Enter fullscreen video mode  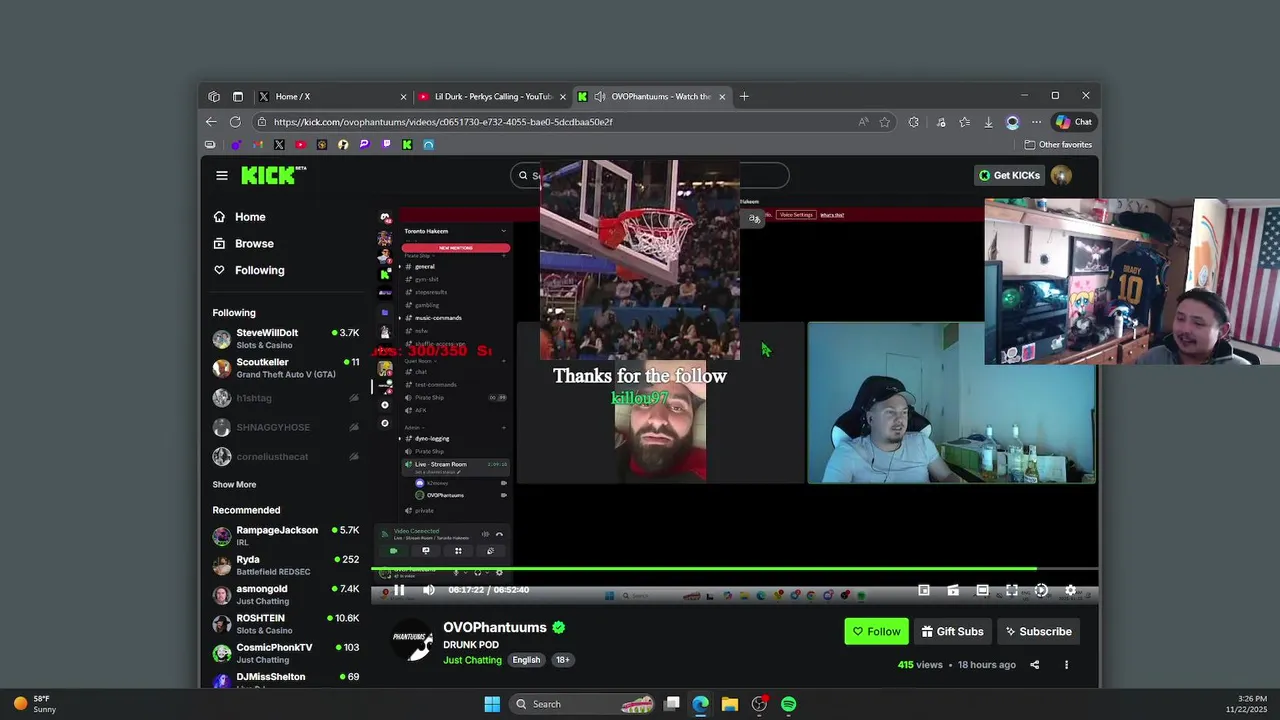pos(1012,590)
